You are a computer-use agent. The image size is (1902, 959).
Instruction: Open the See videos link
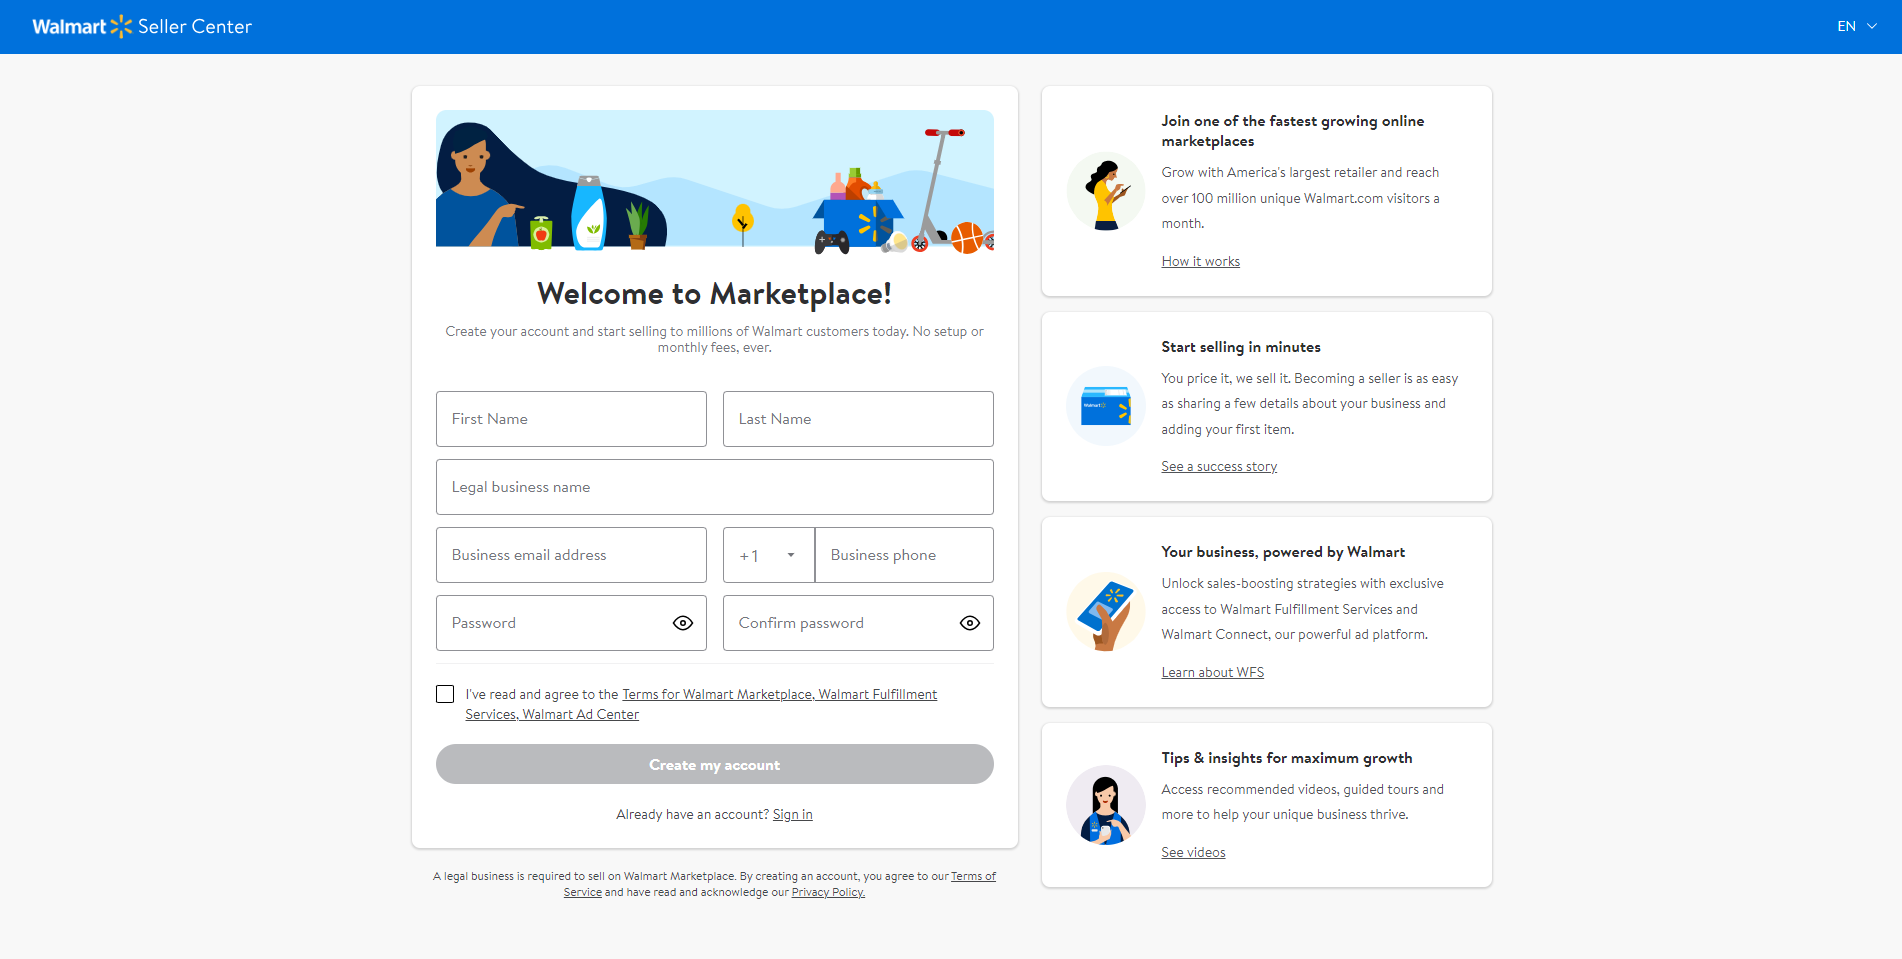point(1194,852)
